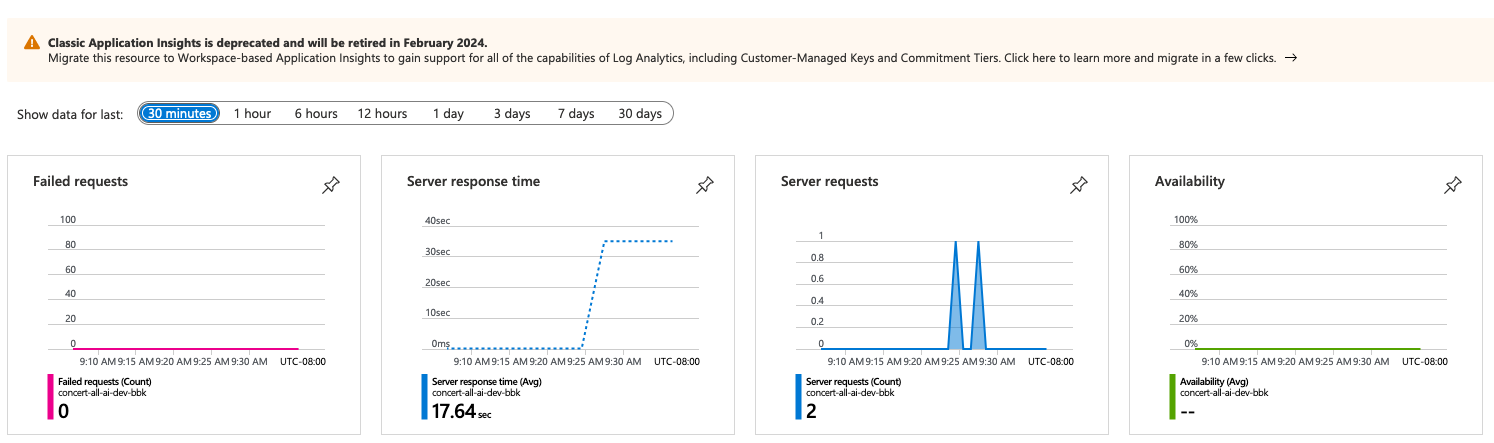The width and height of the screenshot is (1494, 443).
Task: Select the 30 minutes time range
Action: (179, 114)
